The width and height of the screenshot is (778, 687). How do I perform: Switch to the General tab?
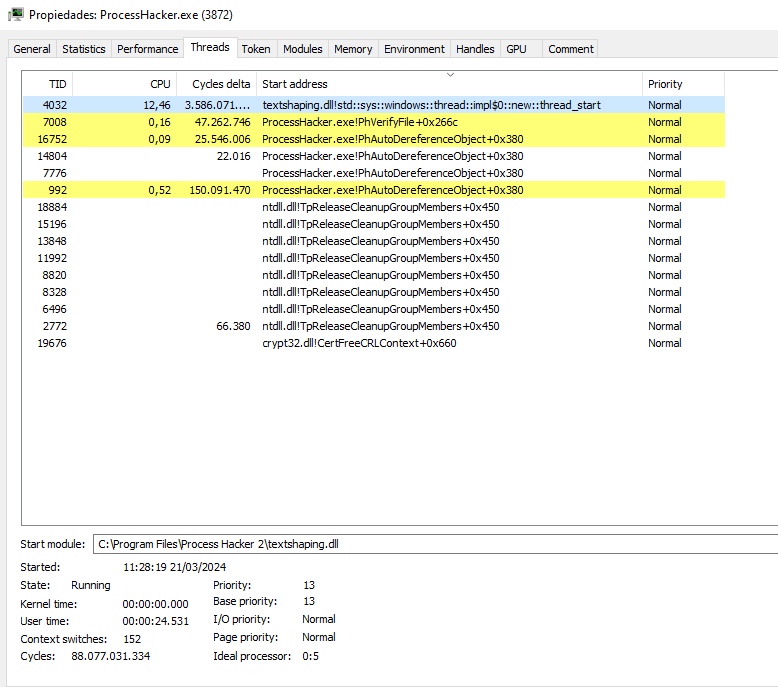tap(32, 49)
